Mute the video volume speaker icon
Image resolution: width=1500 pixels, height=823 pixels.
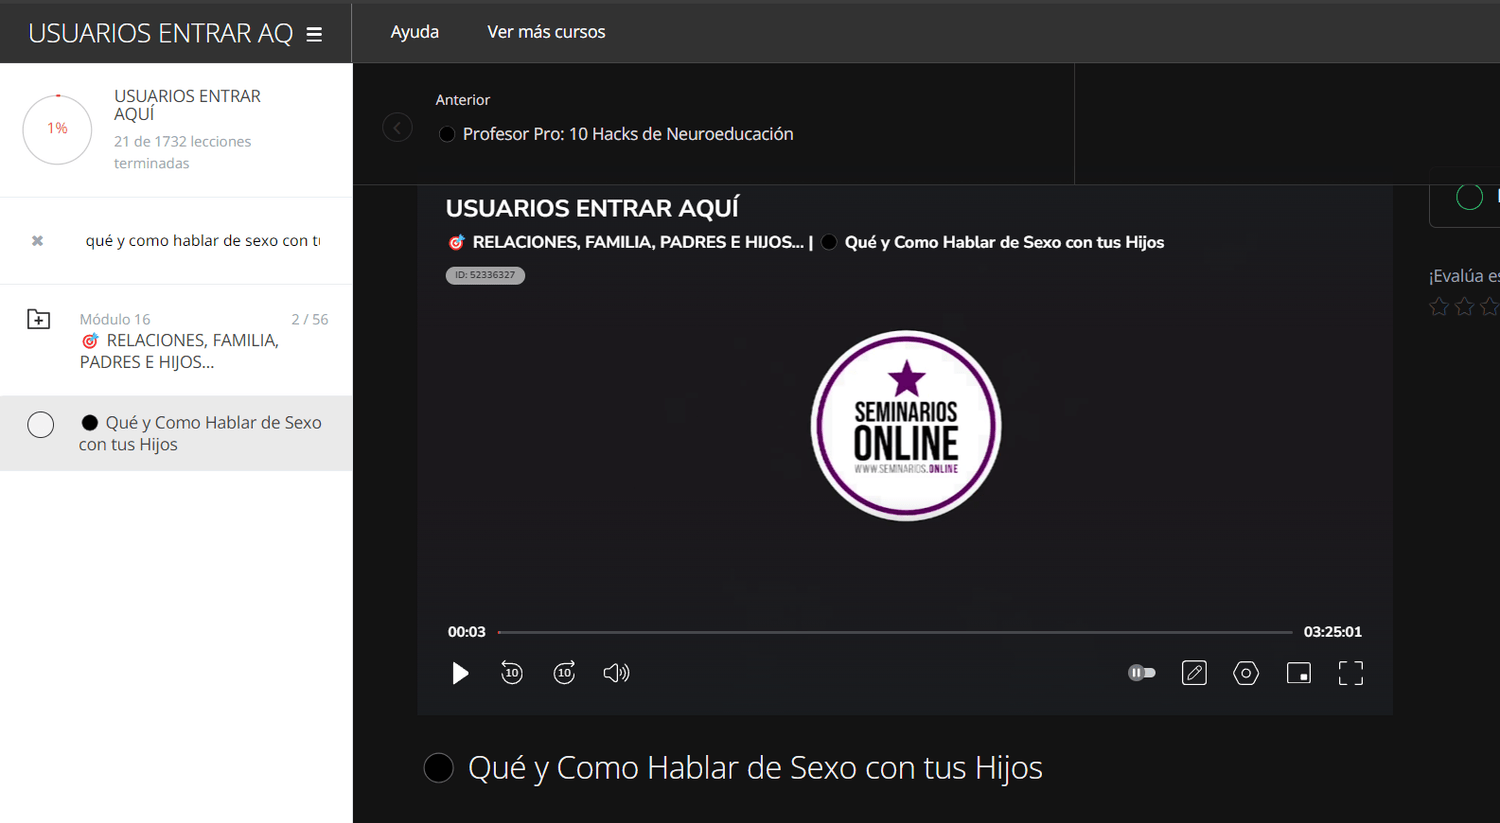coord(616,673)
